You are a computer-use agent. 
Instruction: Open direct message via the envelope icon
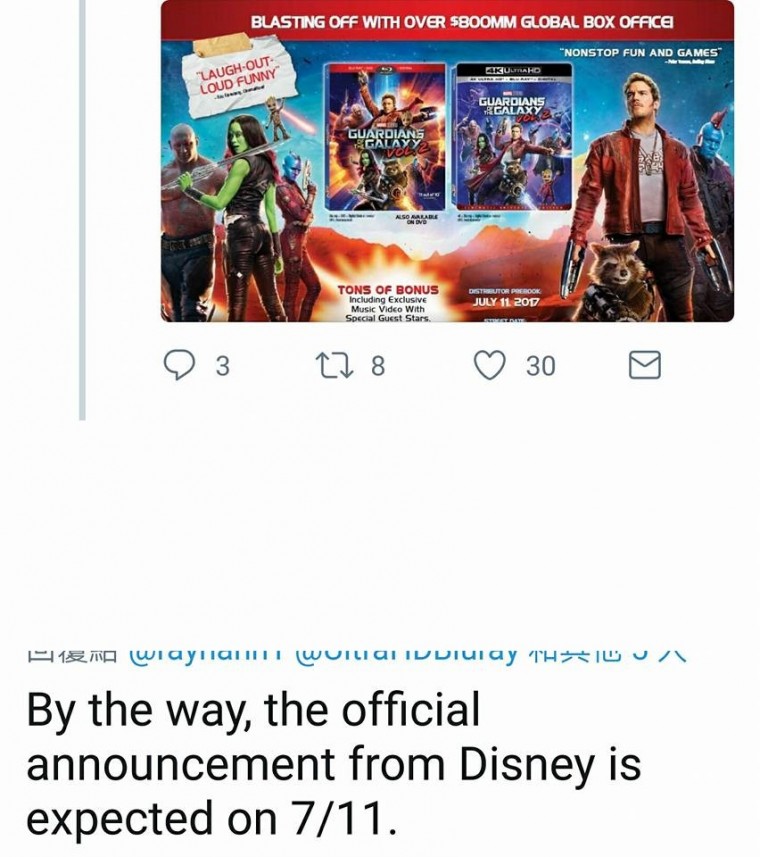[x=645, y=365]
